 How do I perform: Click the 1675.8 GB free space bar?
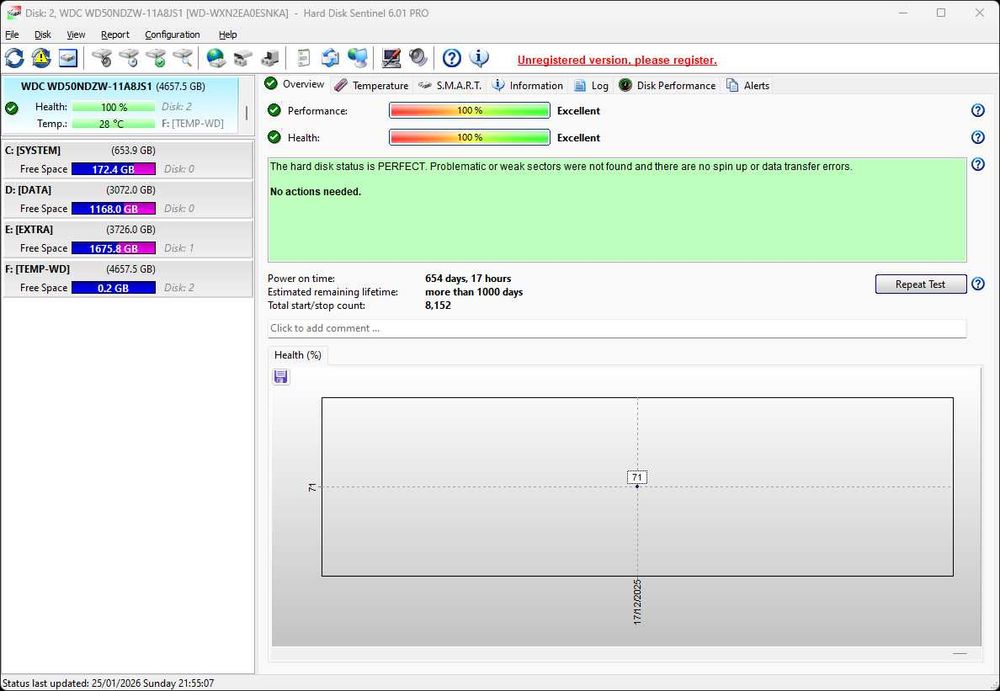tap(114, 248)
